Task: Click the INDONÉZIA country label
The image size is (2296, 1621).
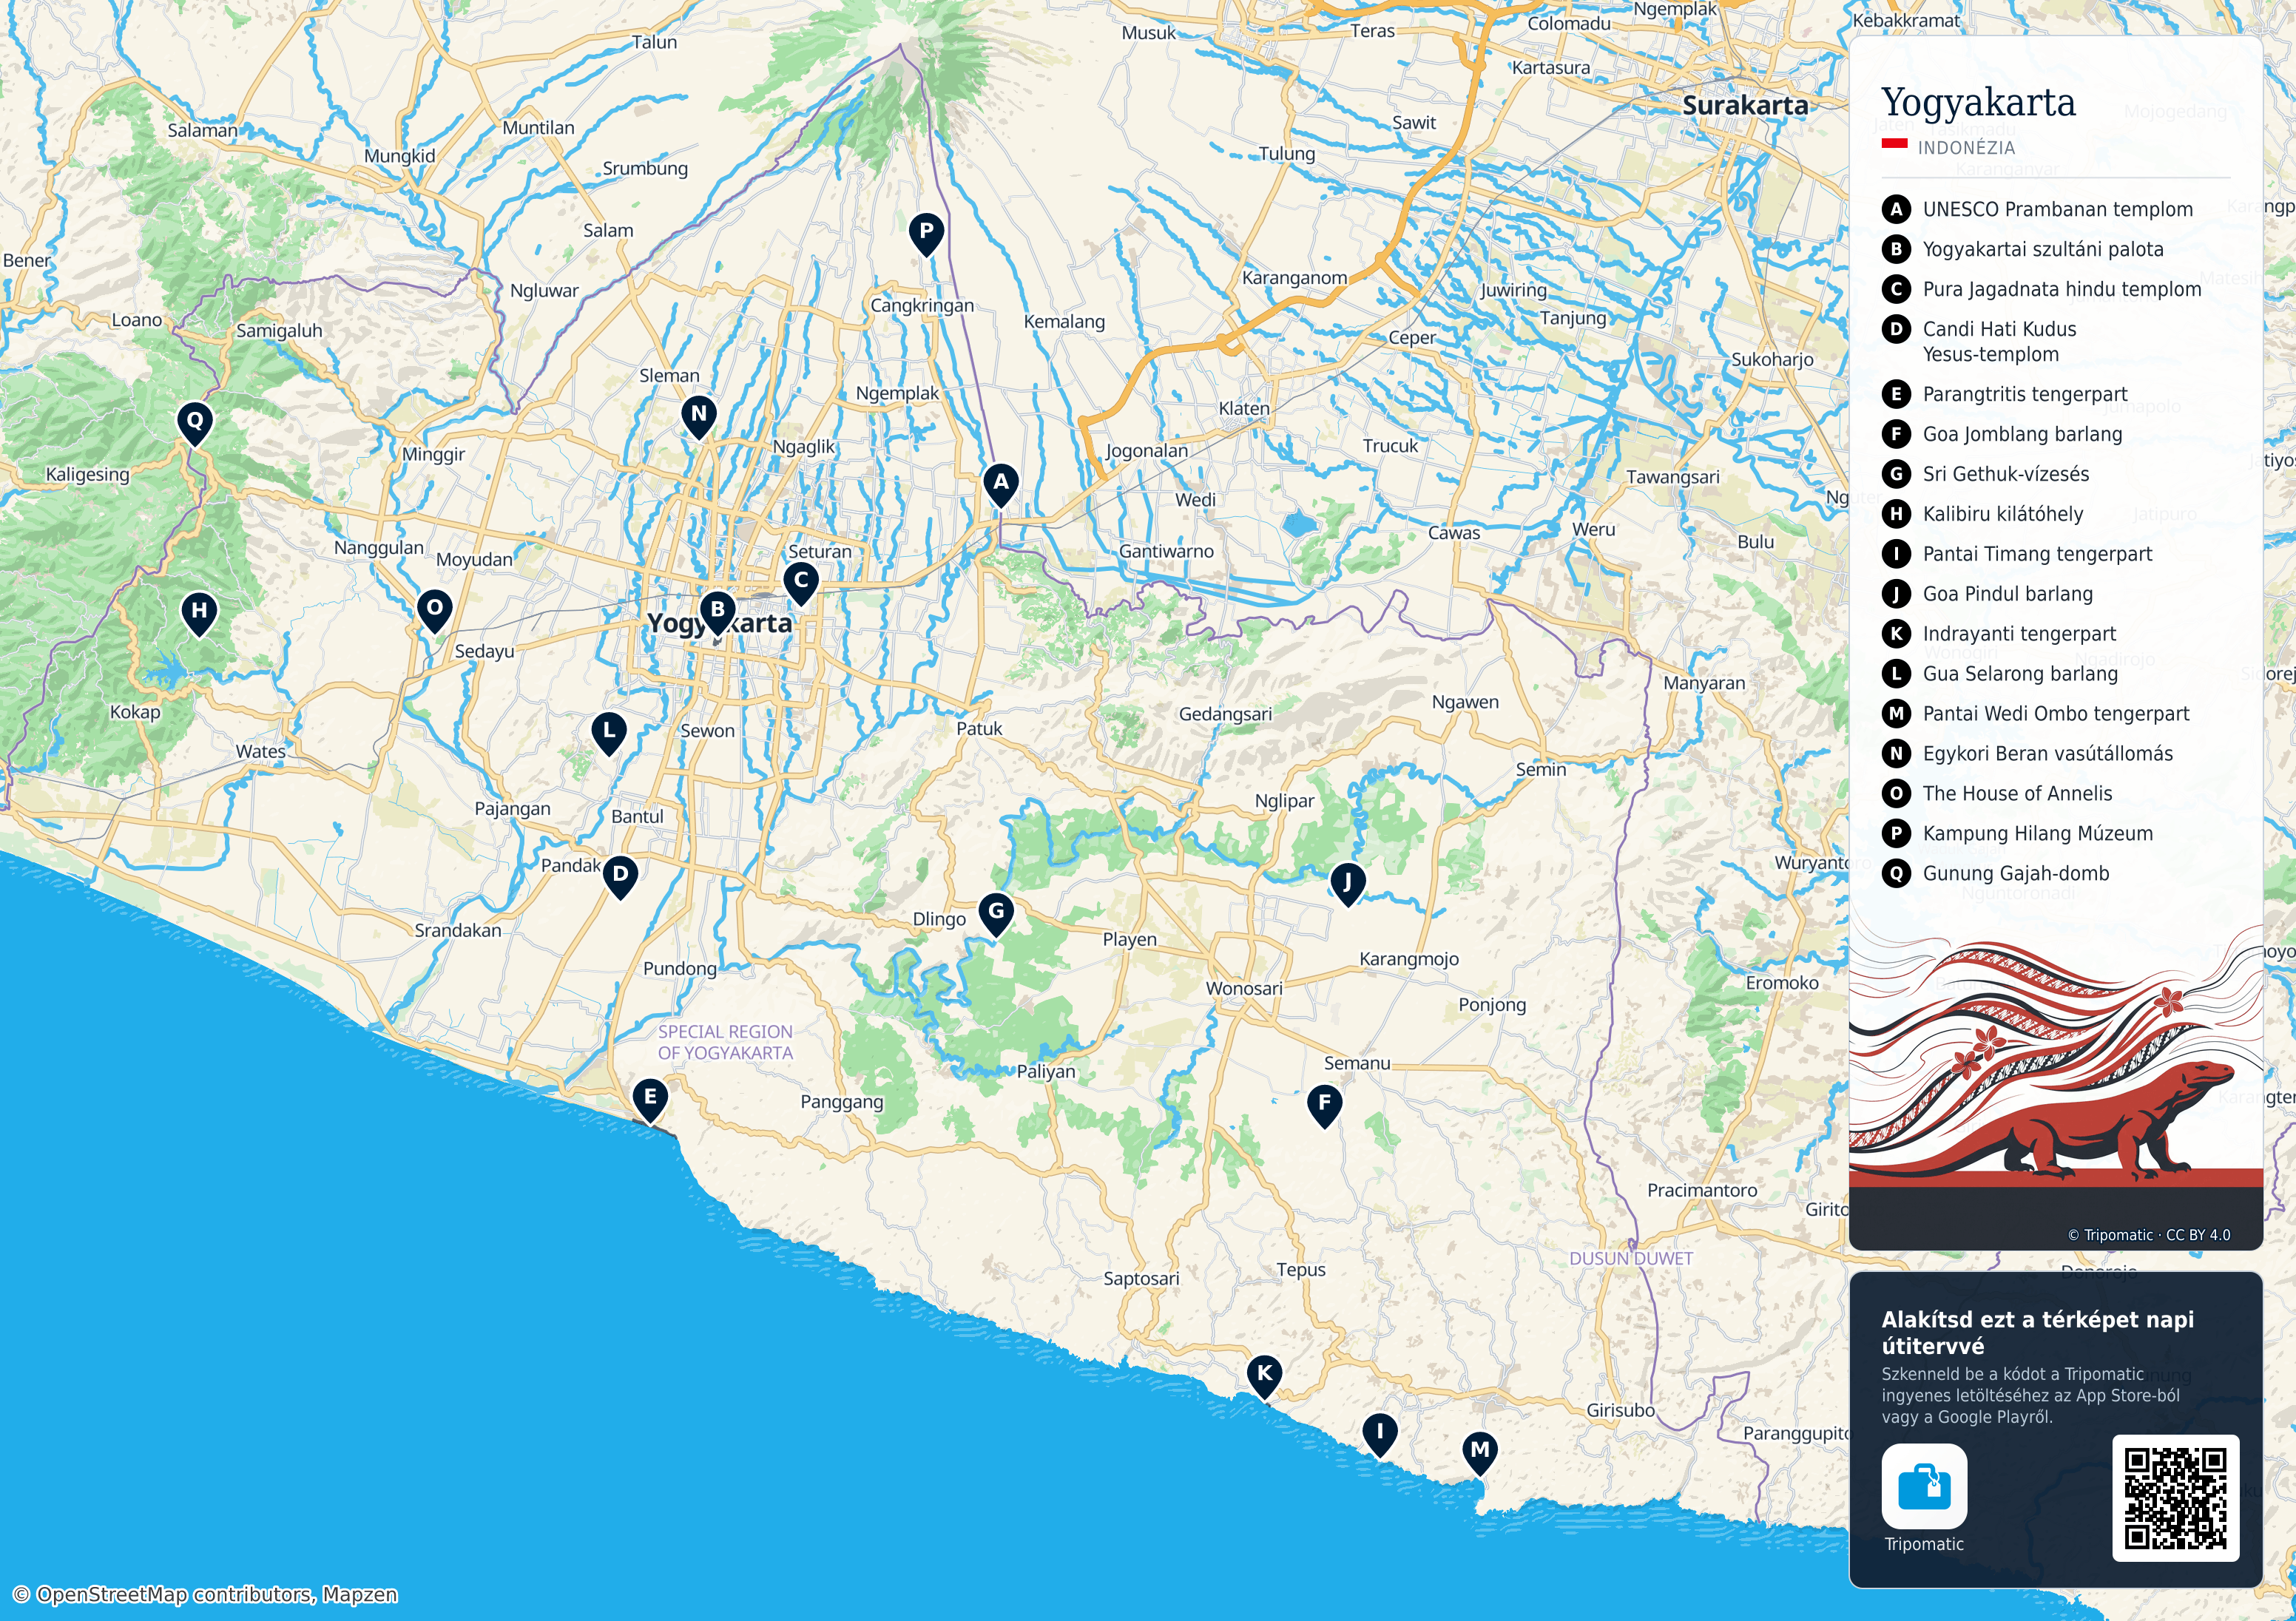Action: tap(1966, 148)
